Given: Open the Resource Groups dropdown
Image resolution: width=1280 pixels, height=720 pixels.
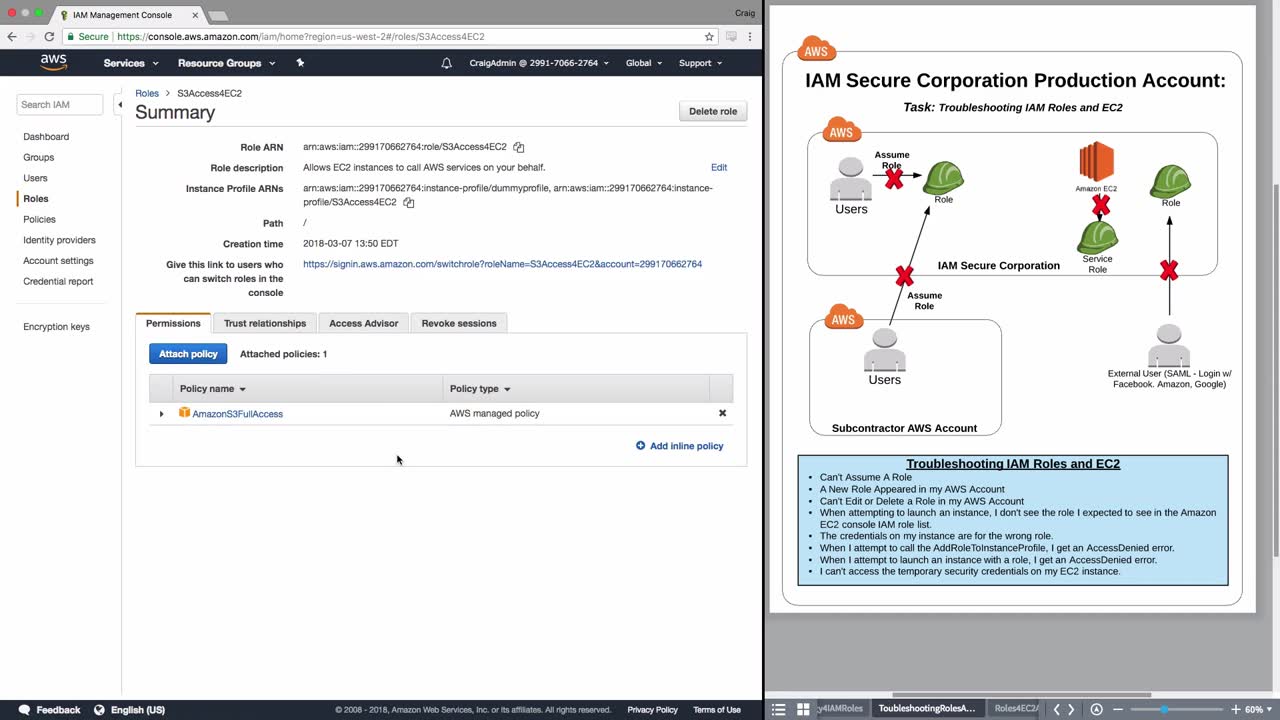Looking at the screenshot, I should tap(225, 63).
